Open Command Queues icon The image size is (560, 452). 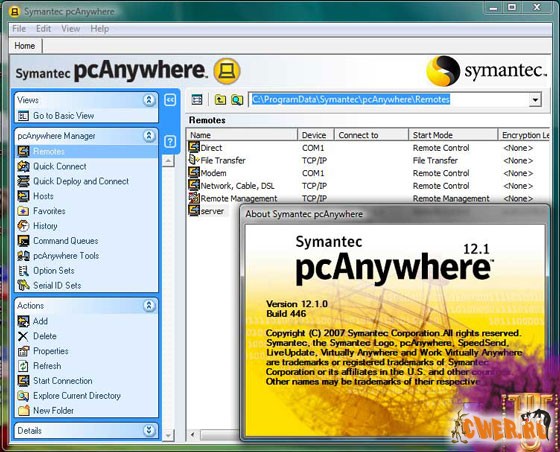(x=23, y=241)
